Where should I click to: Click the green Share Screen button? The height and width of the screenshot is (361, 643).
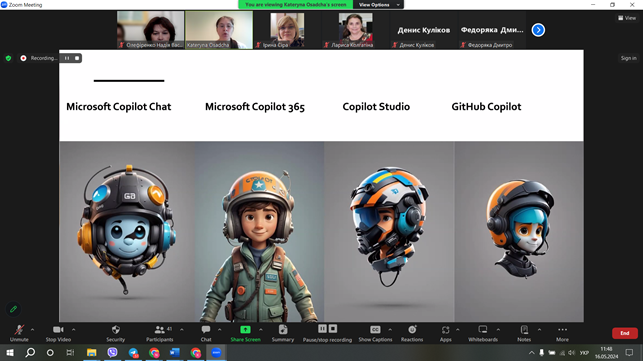pyautogui.click(x=245, y=333)
